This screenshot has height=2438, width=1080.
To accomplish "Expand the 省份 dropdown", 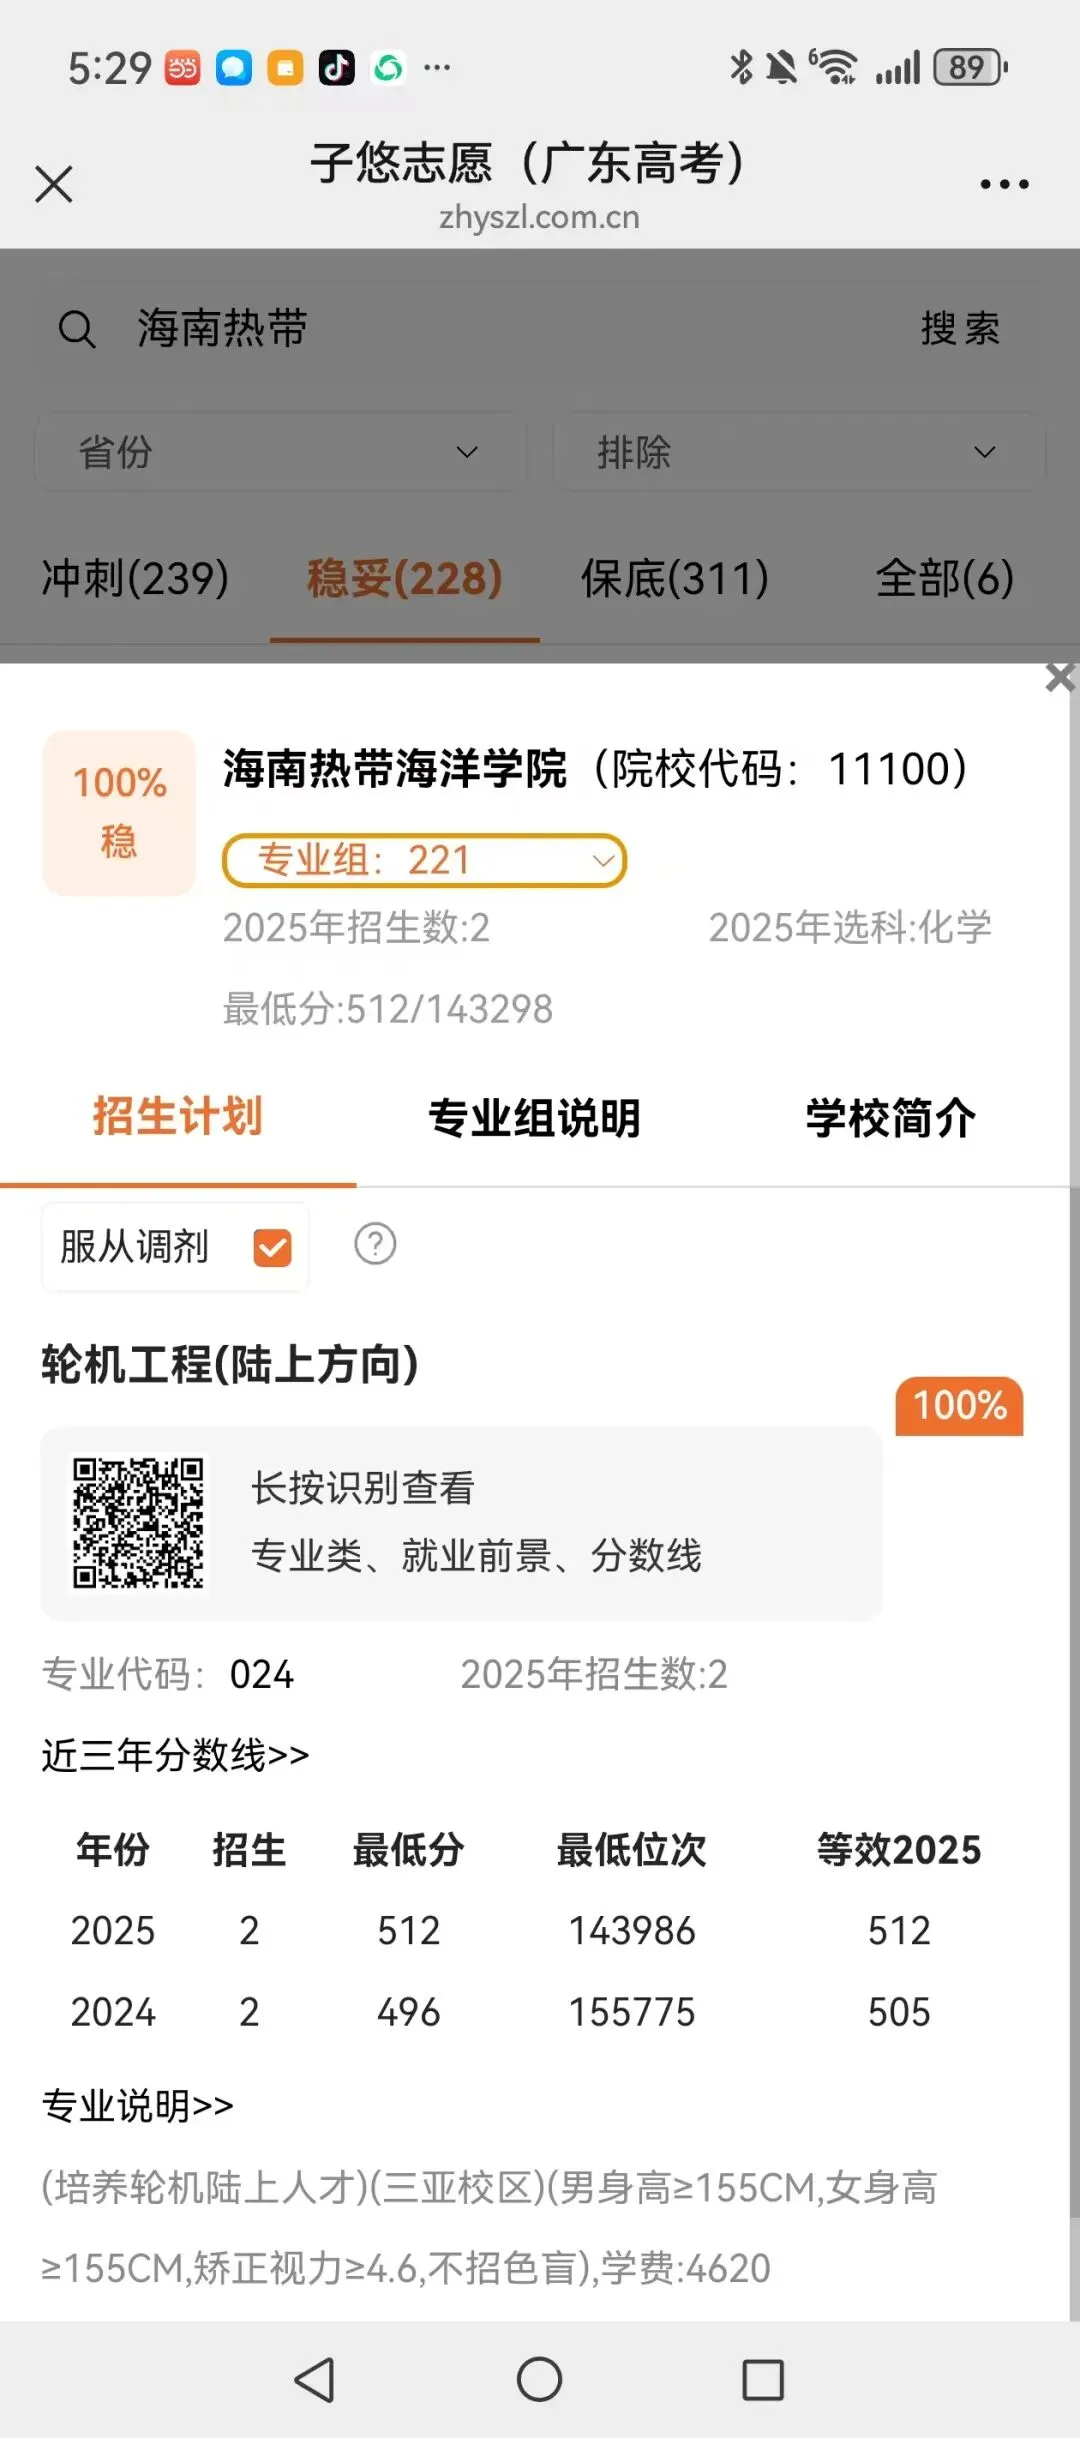I will click(281, 452).
